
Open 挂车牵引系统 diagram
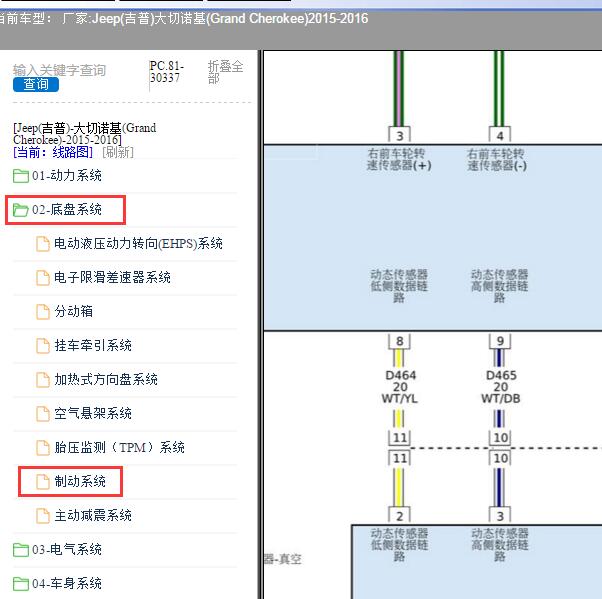click(x=93, y=345)
